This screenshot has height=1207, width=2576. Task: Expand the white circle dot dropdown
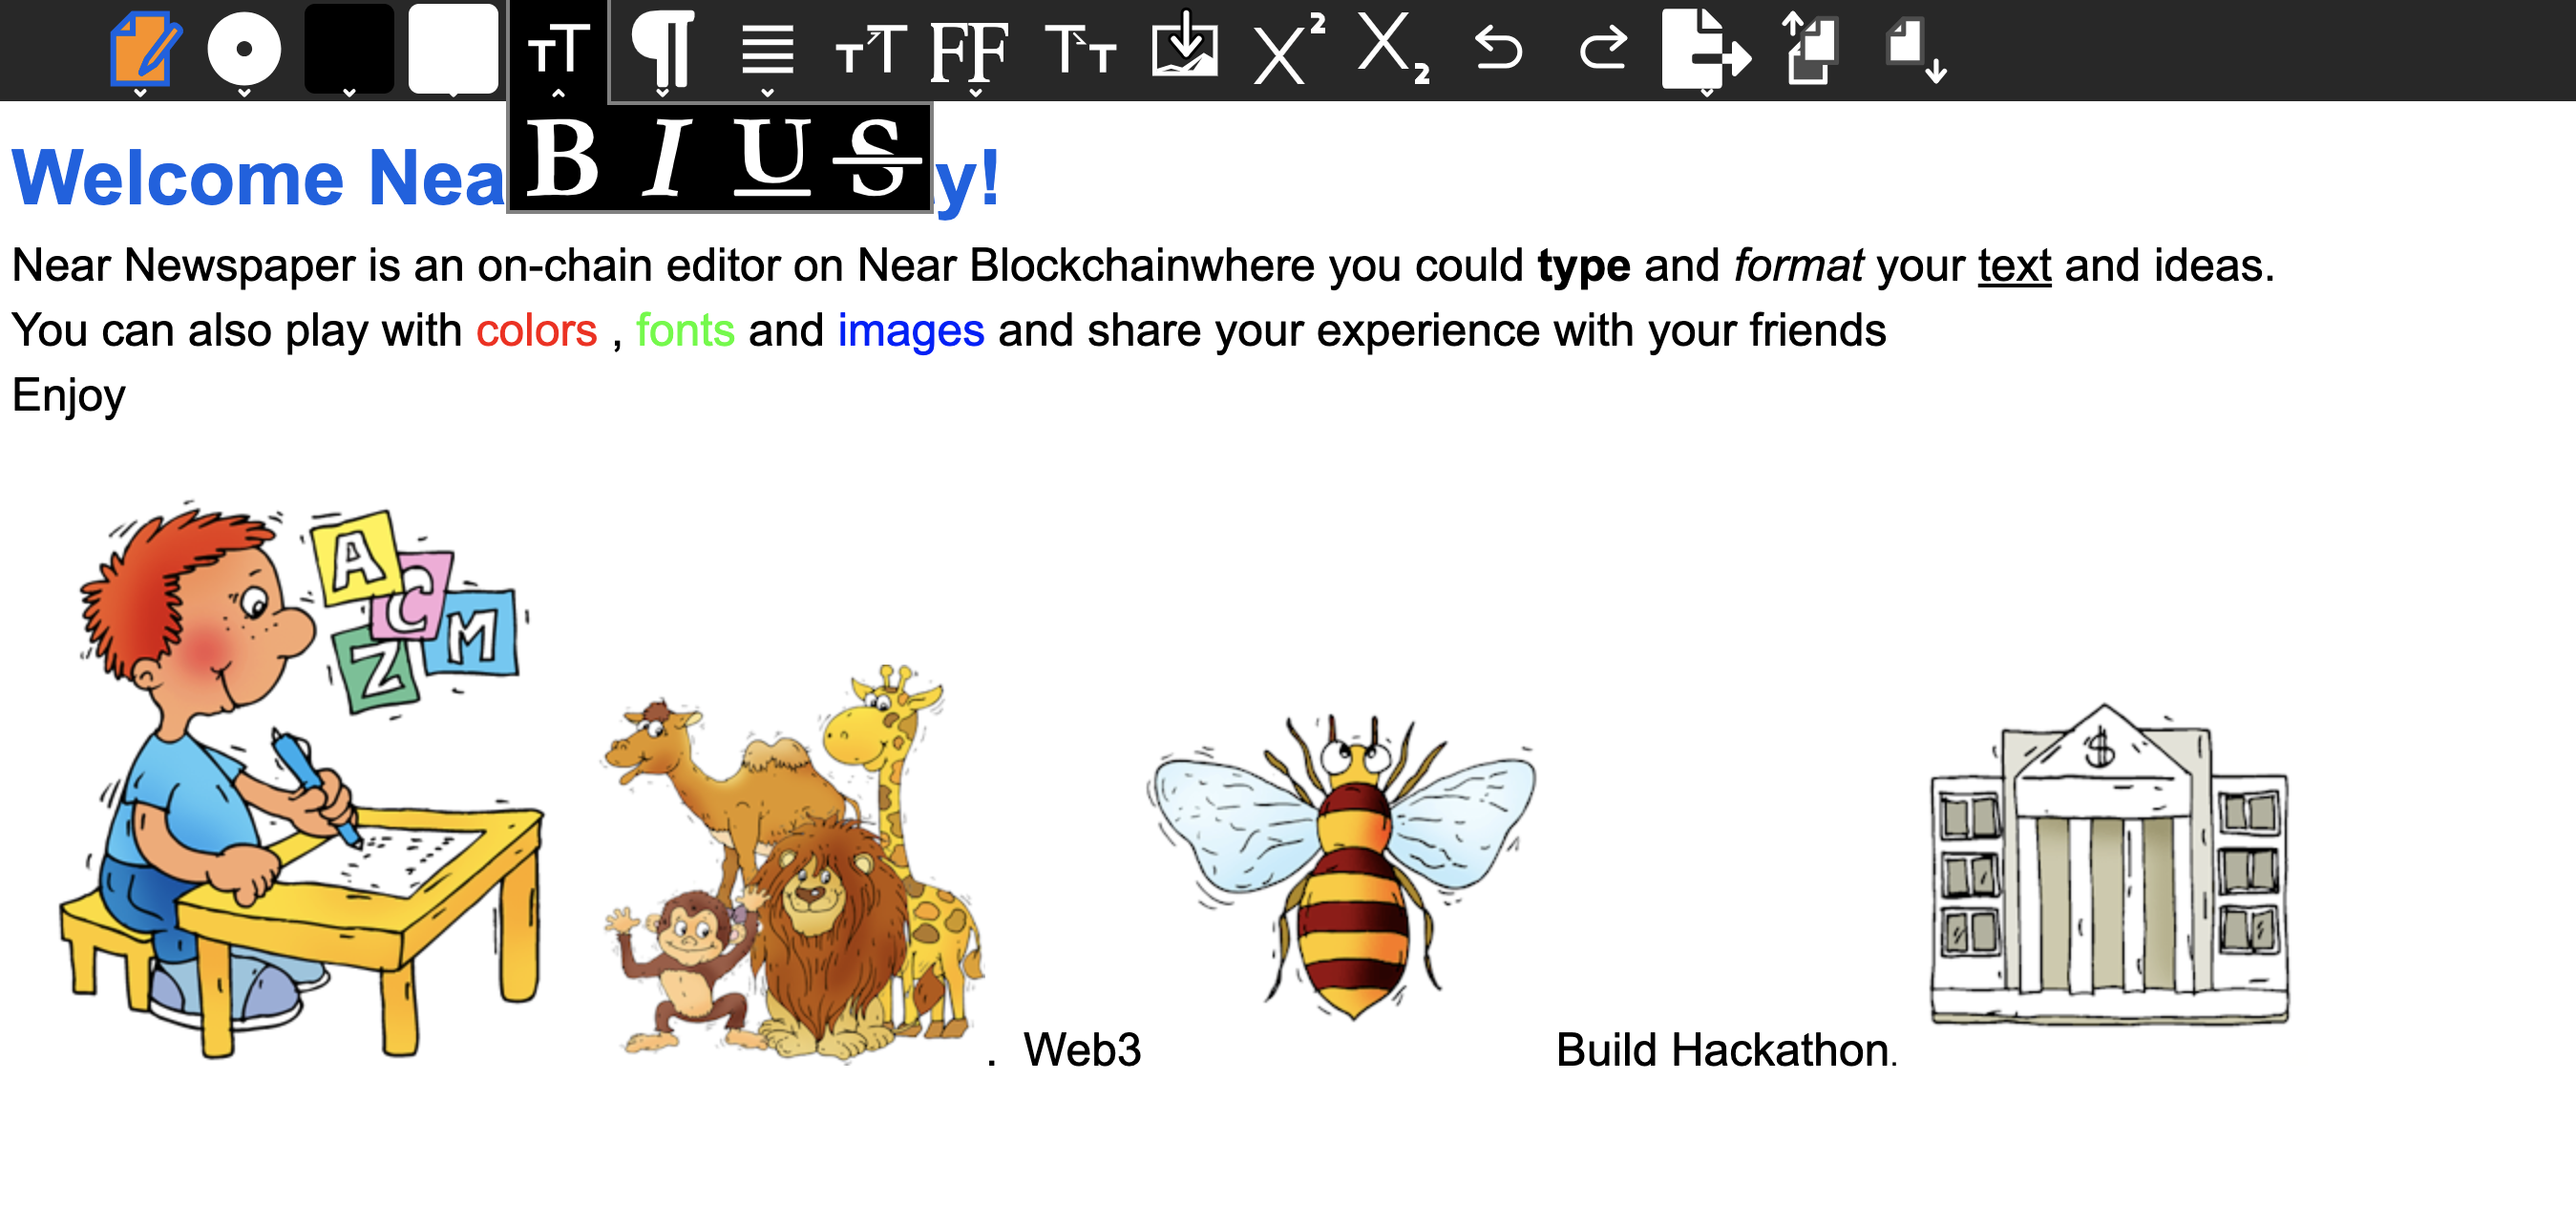[244, 50]
